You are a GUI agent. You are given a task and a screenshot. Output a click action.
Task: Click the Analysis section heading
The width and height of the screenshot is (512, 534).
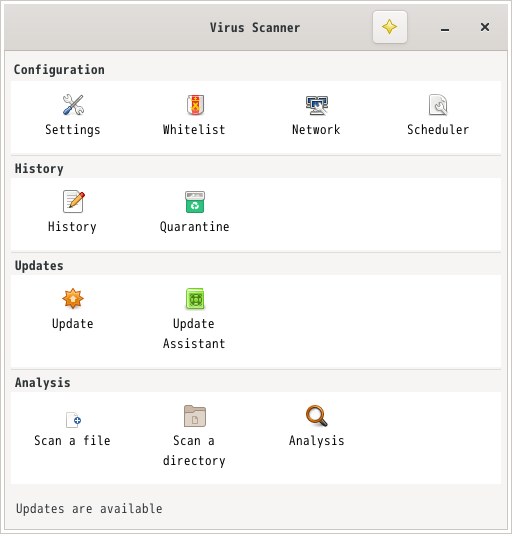coord(43,382)
